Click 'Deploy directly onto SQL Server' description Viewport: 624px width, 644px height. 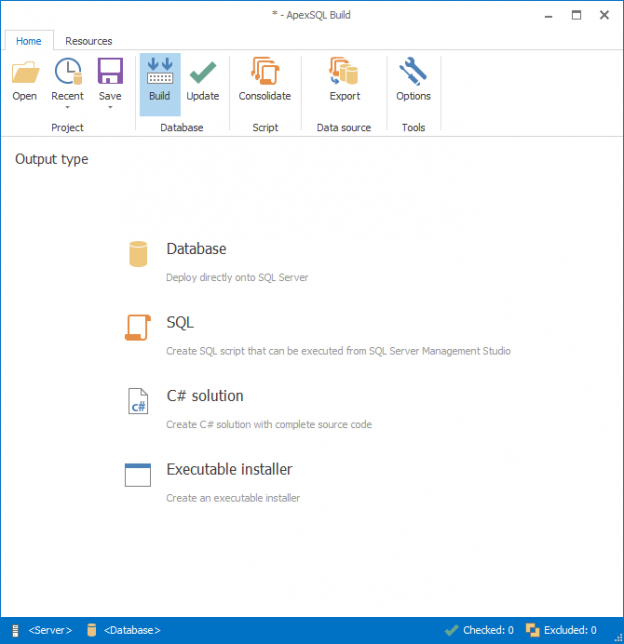coord(237,278)
